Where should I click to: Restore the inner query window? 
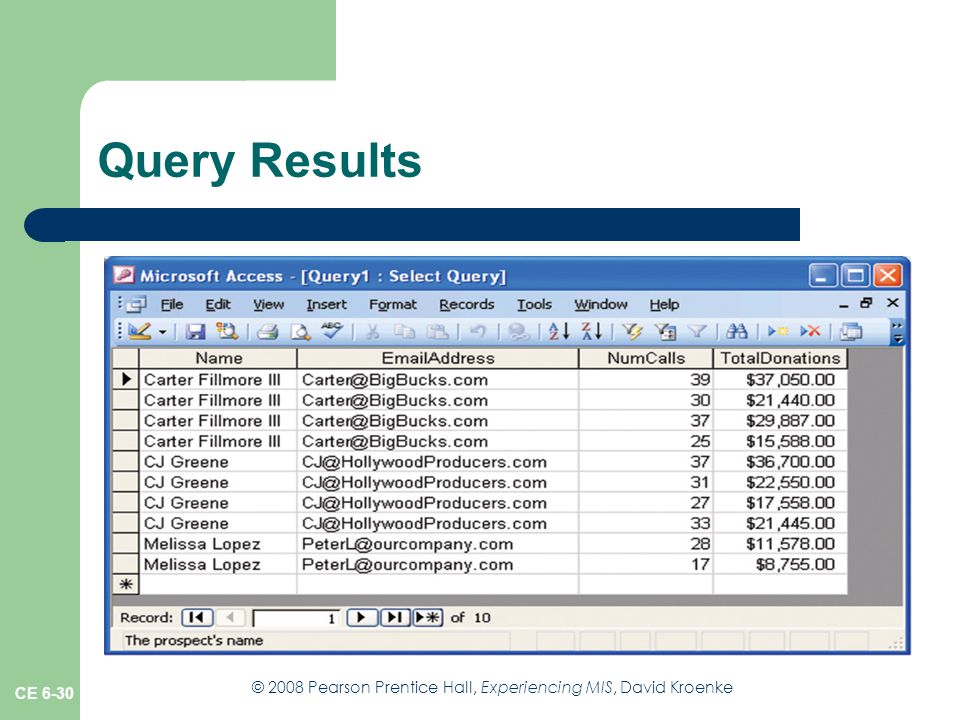coord(866,302)
